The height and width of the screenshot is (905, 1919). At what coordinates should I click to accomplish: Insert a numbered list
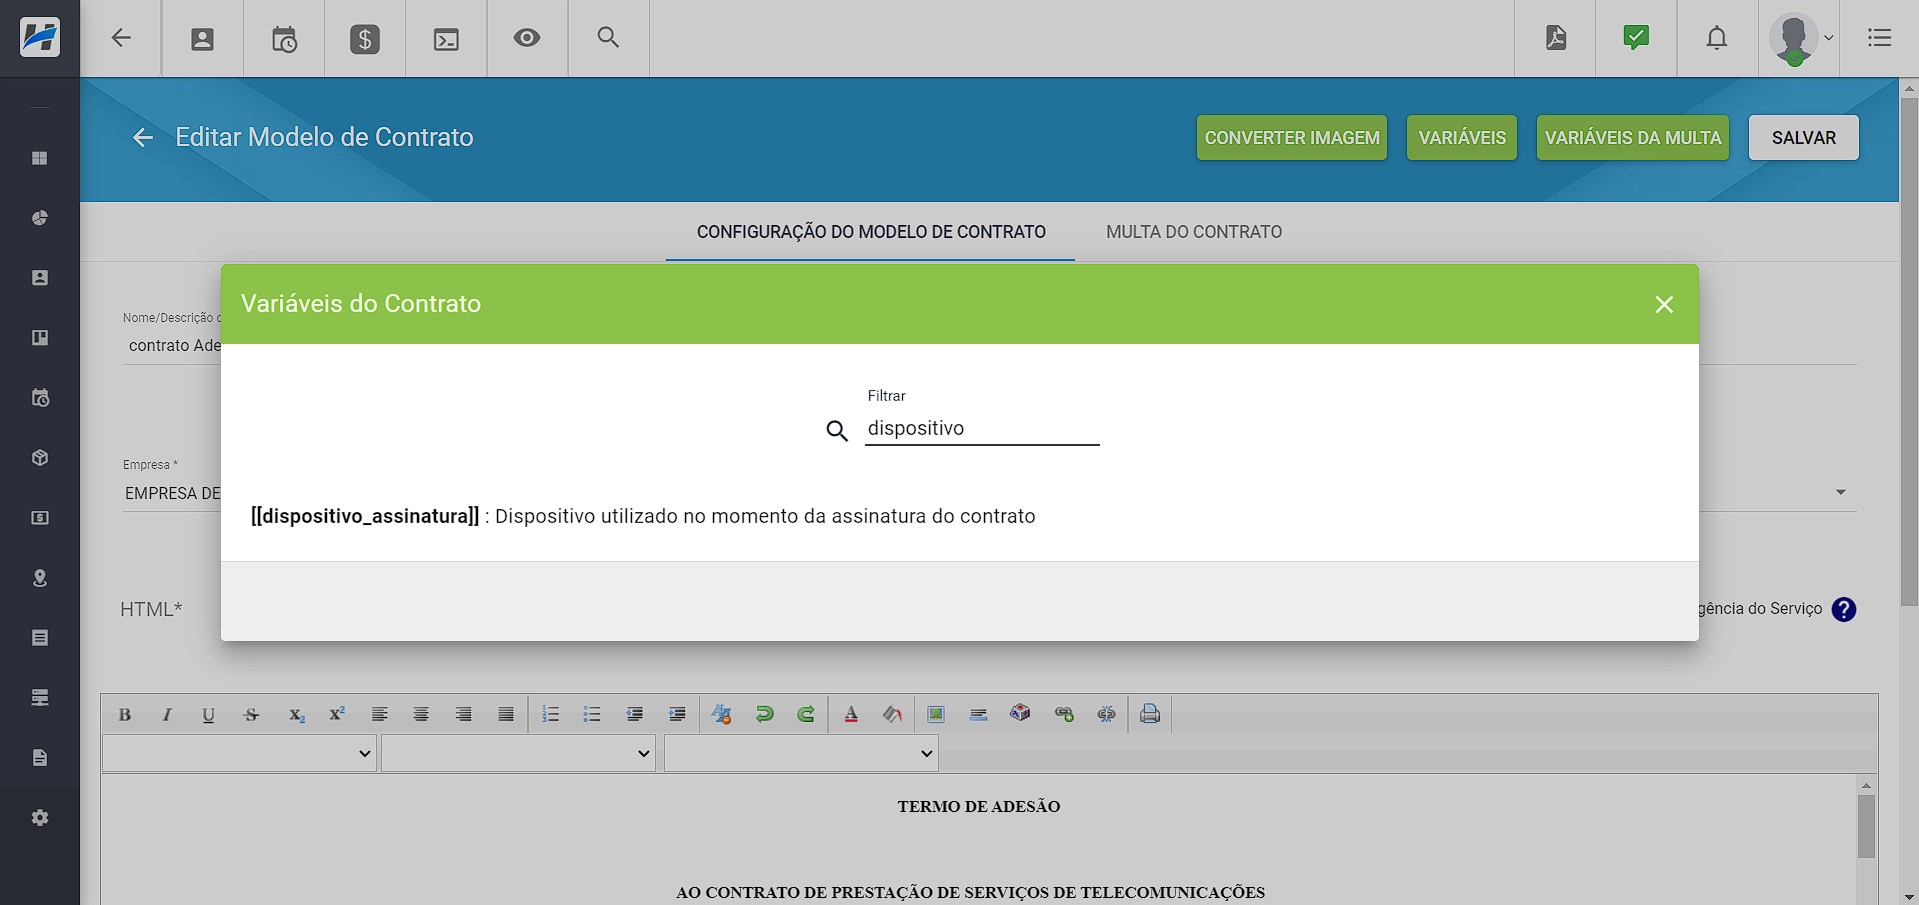[x=551, y=714]
